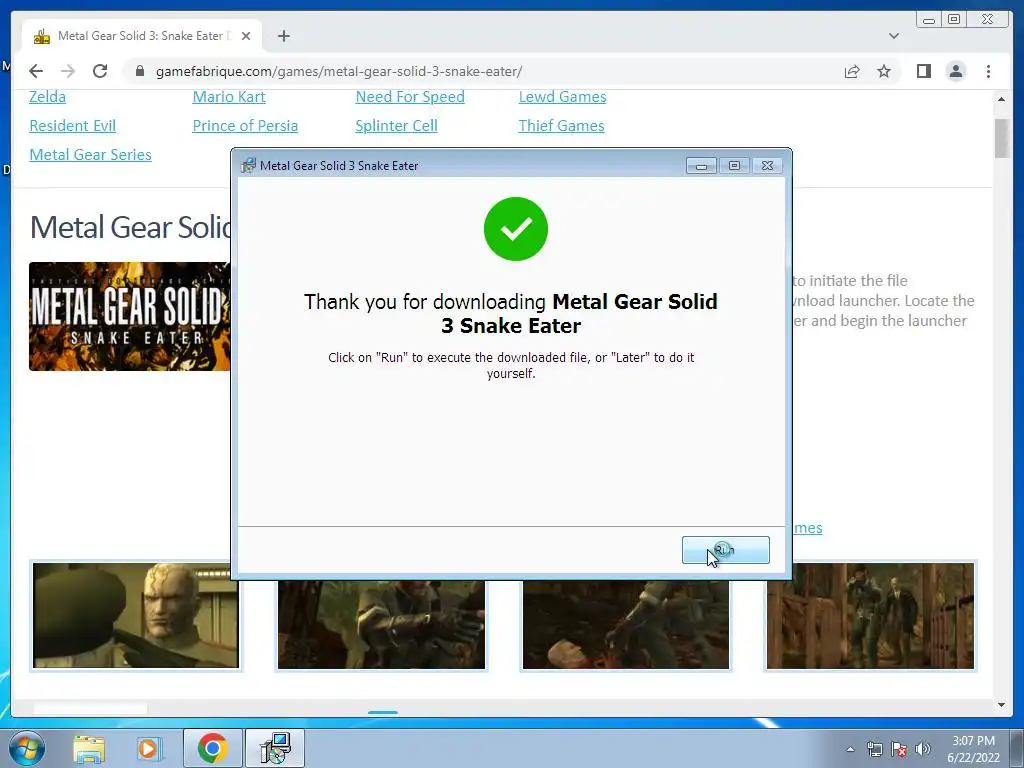This screenshot has height=768, width=1024.
Task: Open the first screenshot of the bald soldier
Action: click(136, 616)
